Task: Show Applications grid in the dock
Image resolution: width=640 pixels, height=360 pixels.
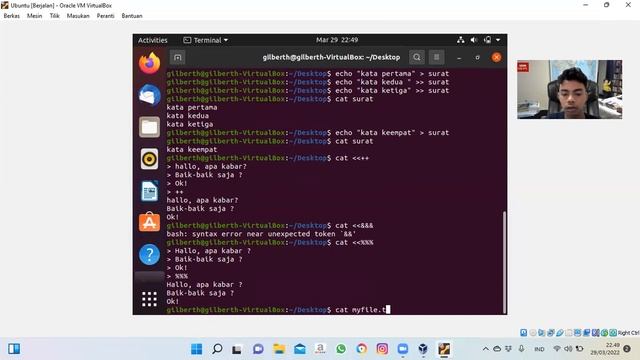Action: [x=149, y=299]
